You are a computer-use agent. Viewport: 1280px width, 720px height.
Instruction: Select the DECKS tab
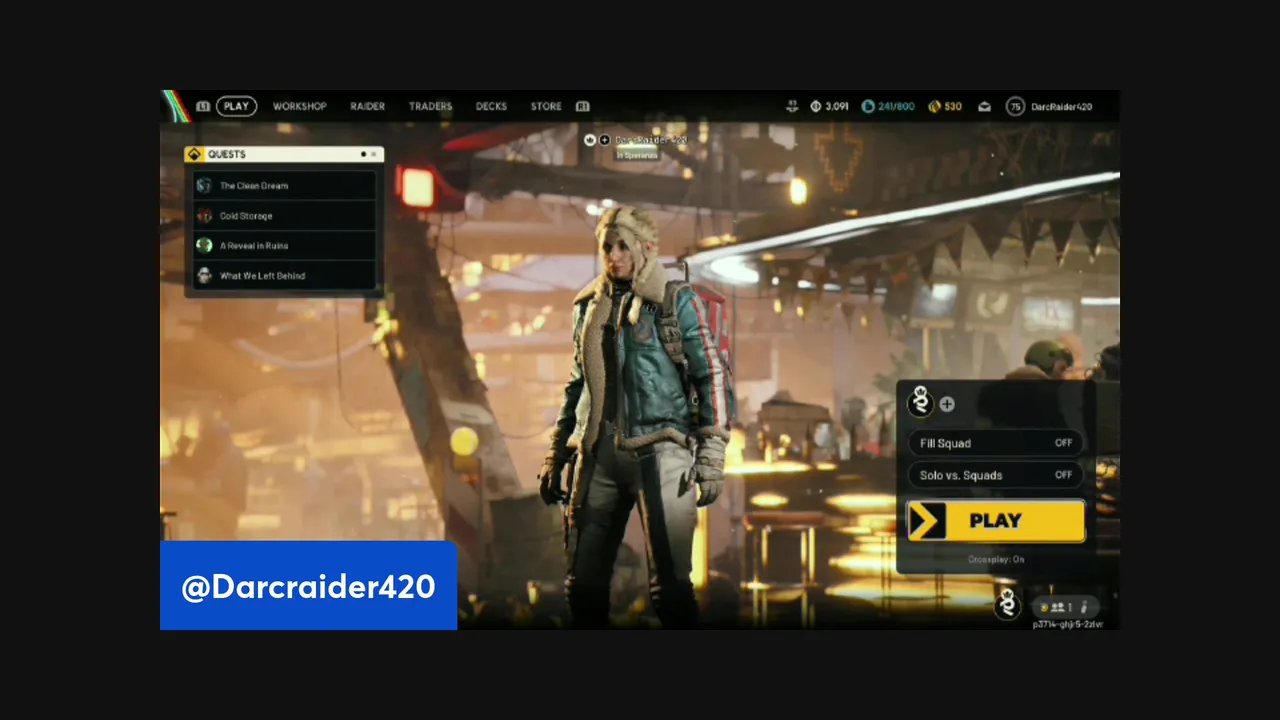(x=491, y=106)
